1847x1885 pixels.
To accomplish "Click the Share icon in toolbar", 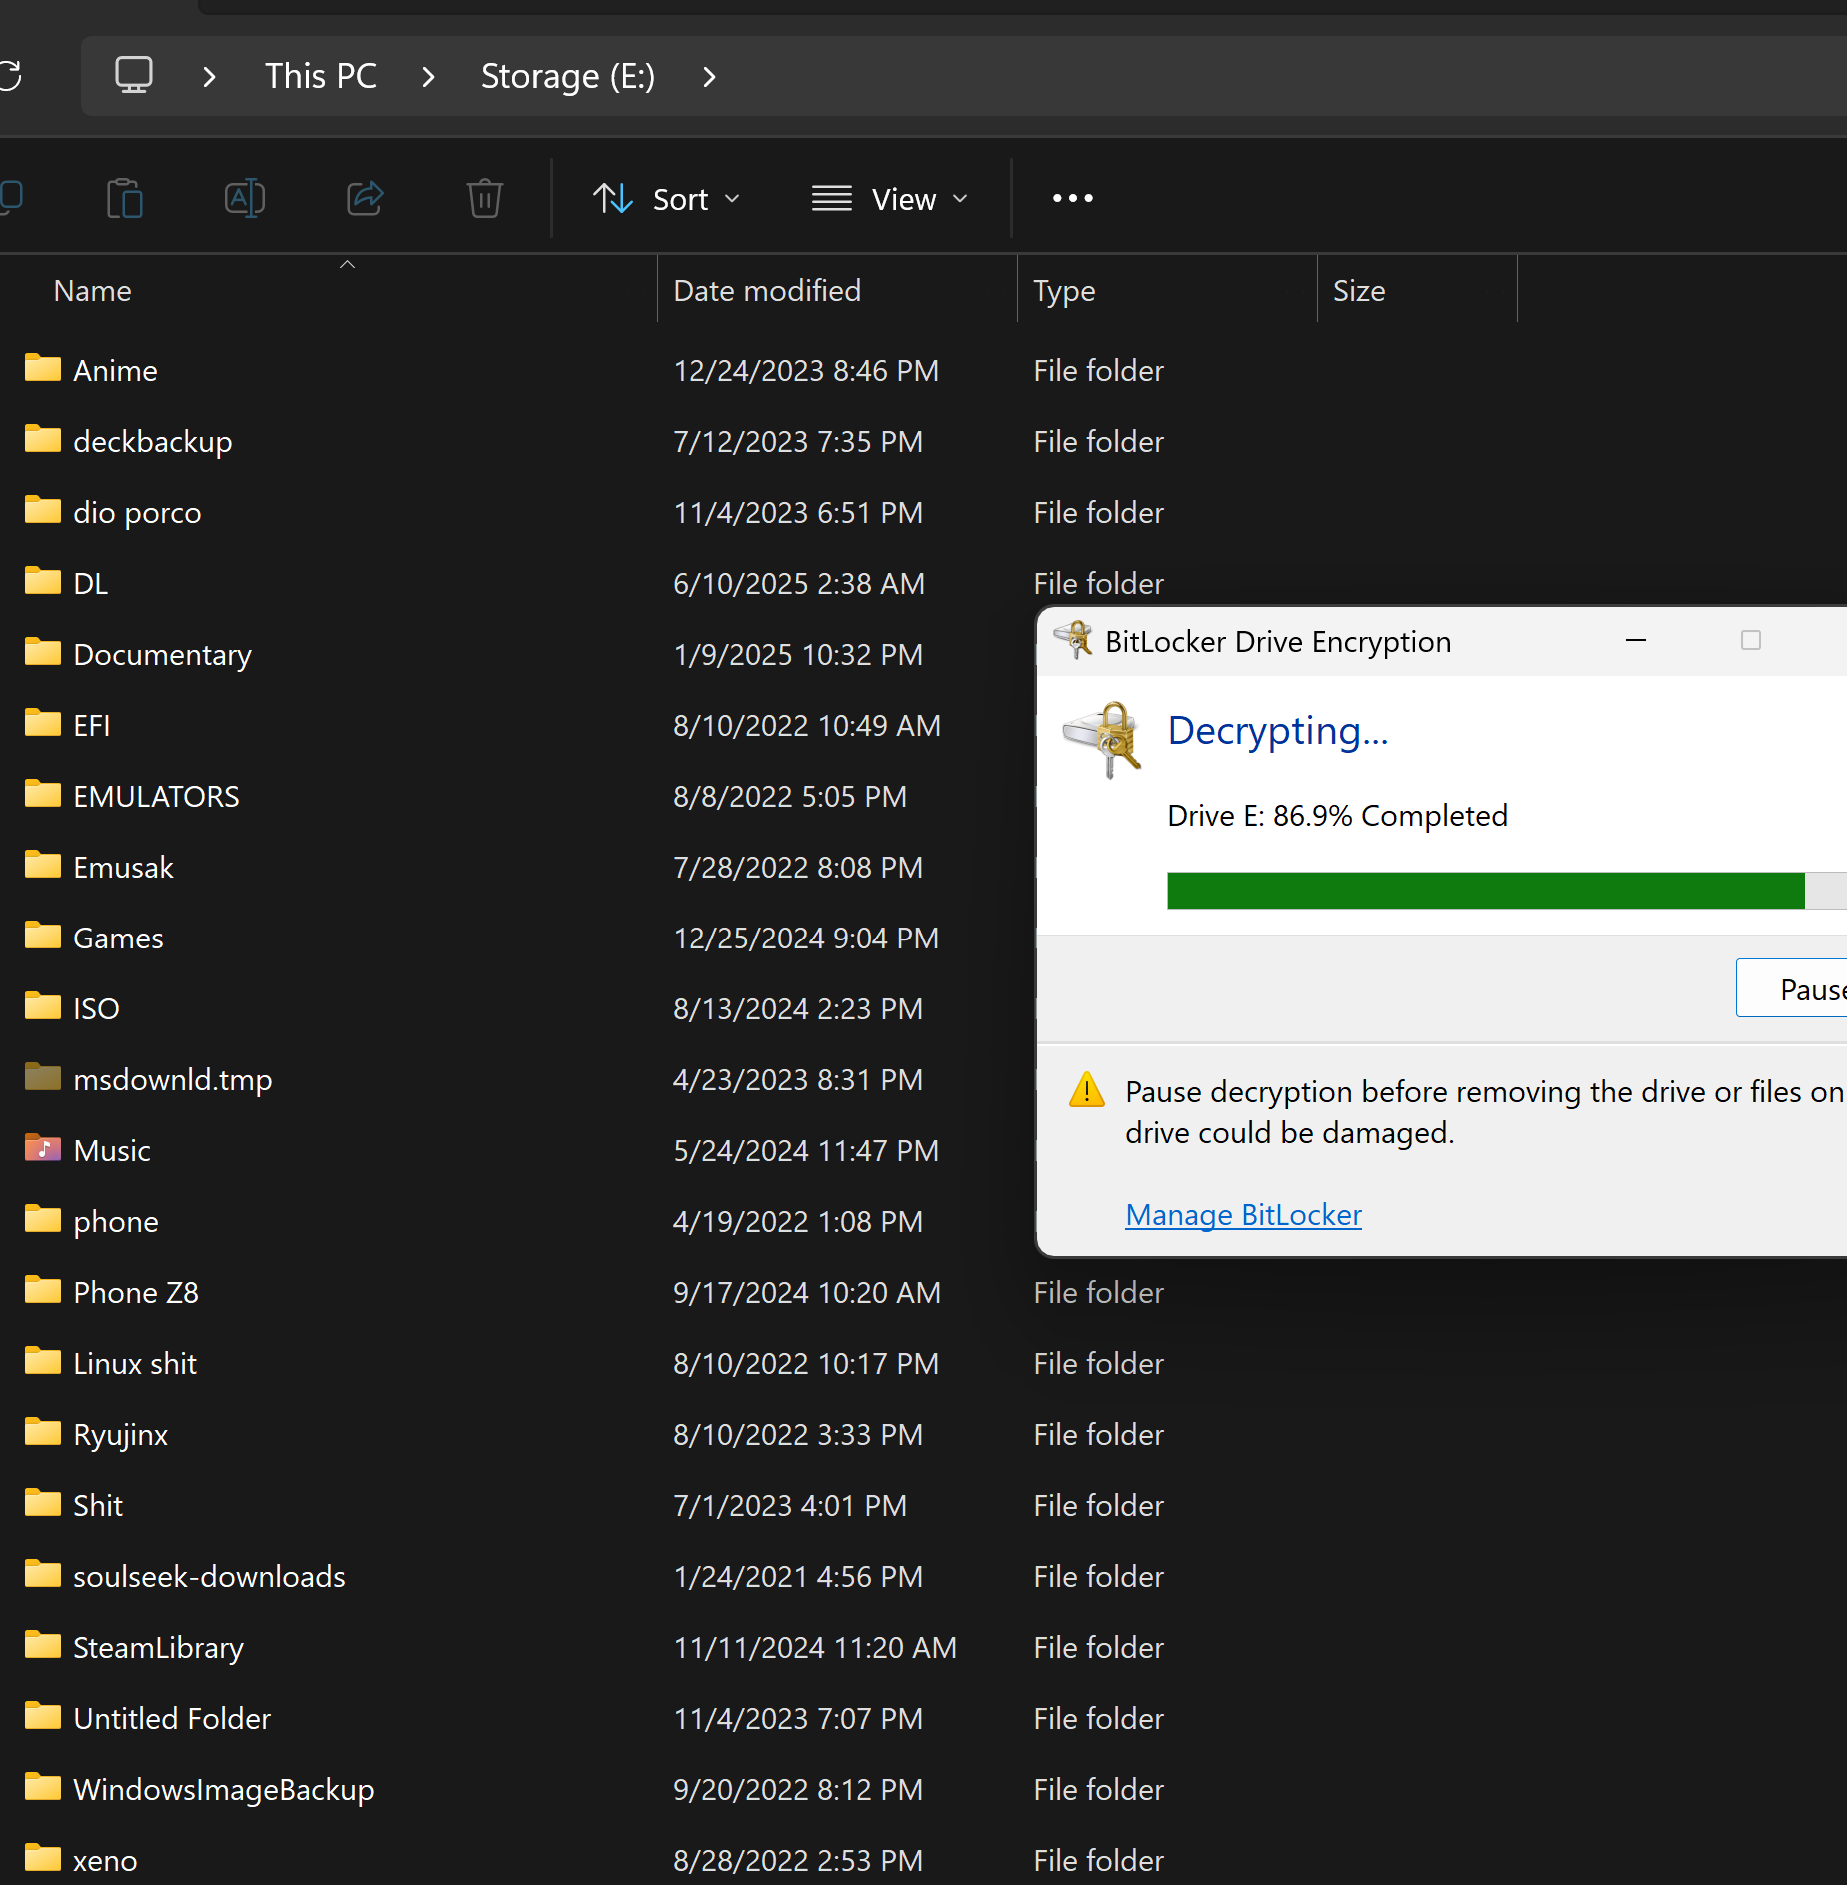I will point(365,198).
